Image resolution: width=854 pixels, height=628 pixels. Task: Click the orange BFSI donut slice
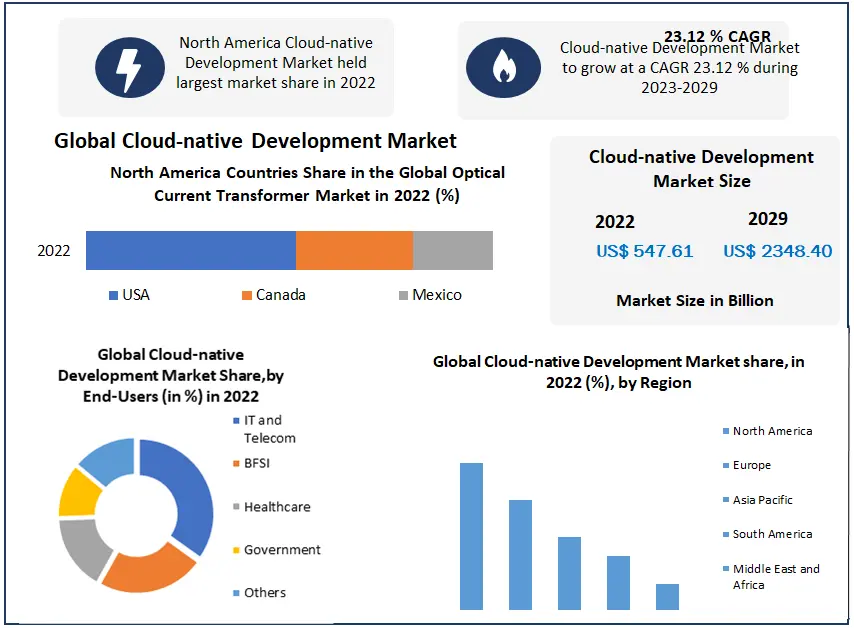pyautogui.click(x=149, y=569)
